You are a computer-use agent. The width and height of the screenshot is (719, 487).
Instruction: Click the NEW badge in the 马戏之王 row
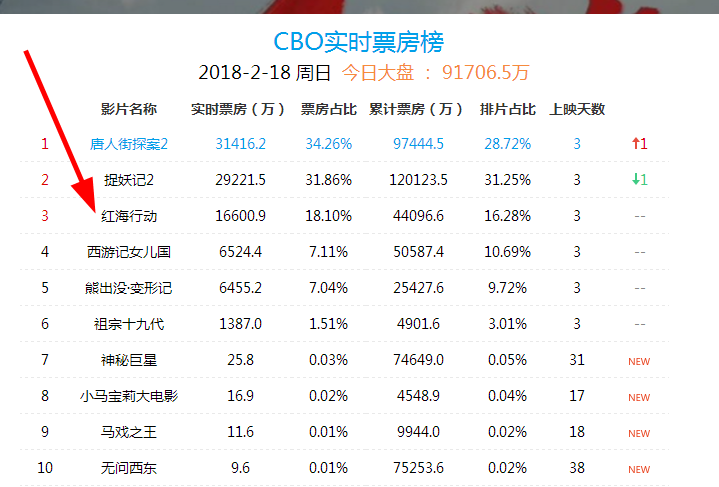639,433
